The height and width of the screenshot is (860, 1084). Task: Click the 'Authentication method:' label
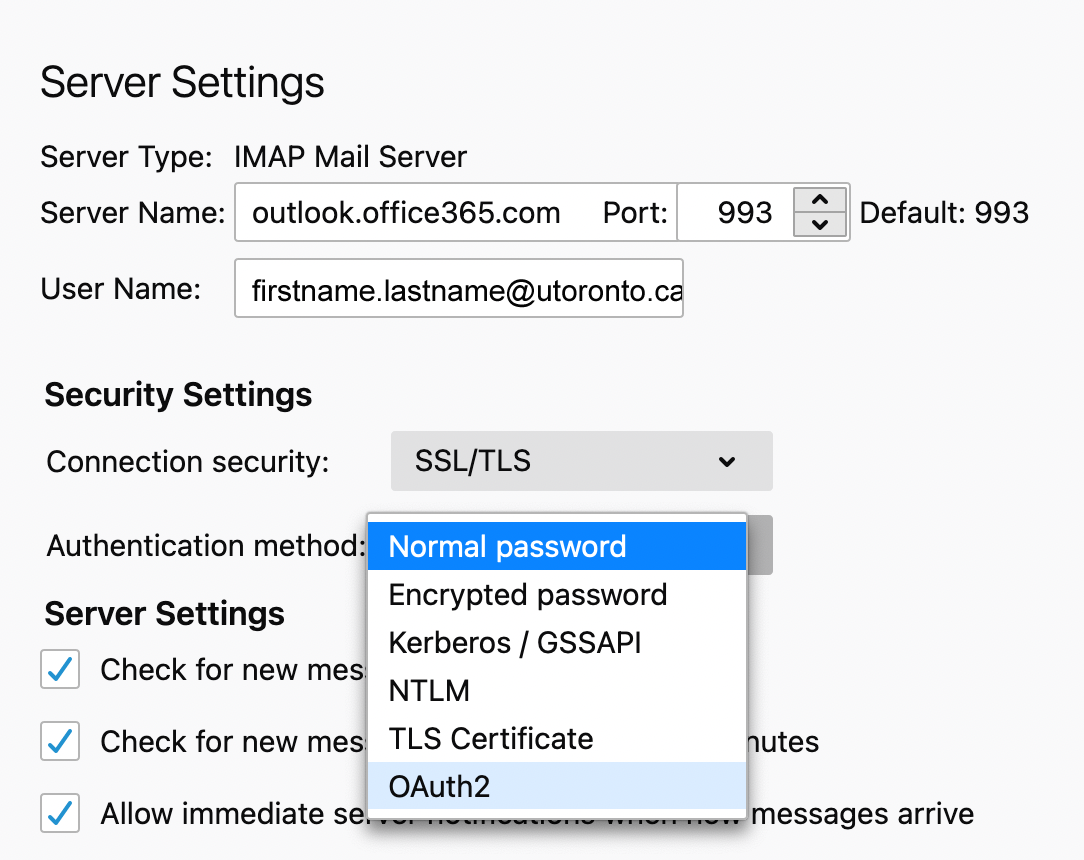point(205,546)
